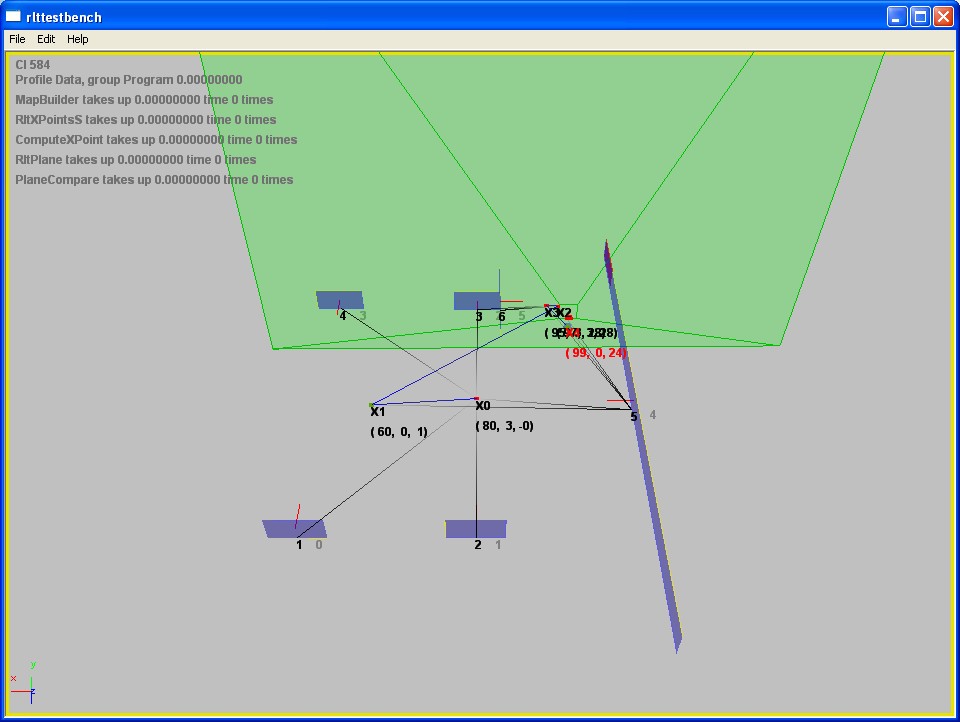Click the blue plane labeled 4
The width and height of the screenshot is (960, 722).
340,300
